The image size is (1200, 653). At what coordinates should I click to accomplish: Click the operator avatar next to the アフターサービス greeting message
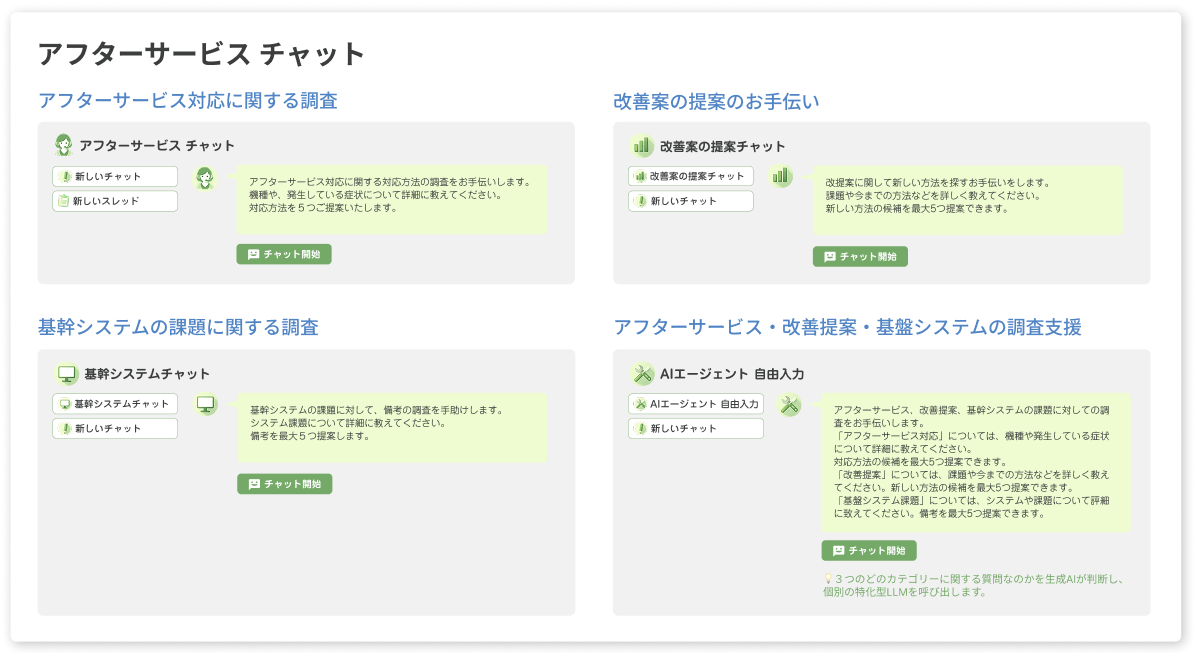tap(205, 178)
